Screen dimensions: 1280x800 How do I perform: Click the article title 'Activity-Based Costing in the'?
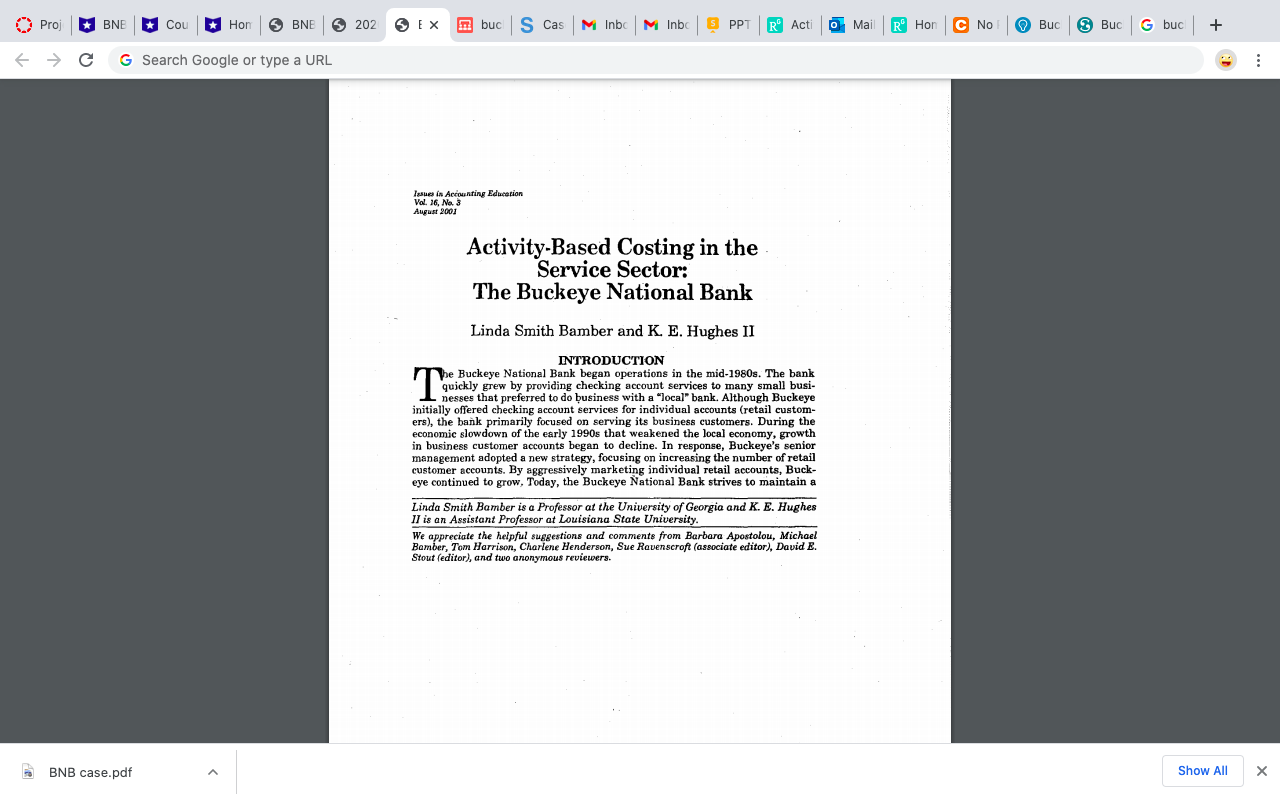coord(612,247)
